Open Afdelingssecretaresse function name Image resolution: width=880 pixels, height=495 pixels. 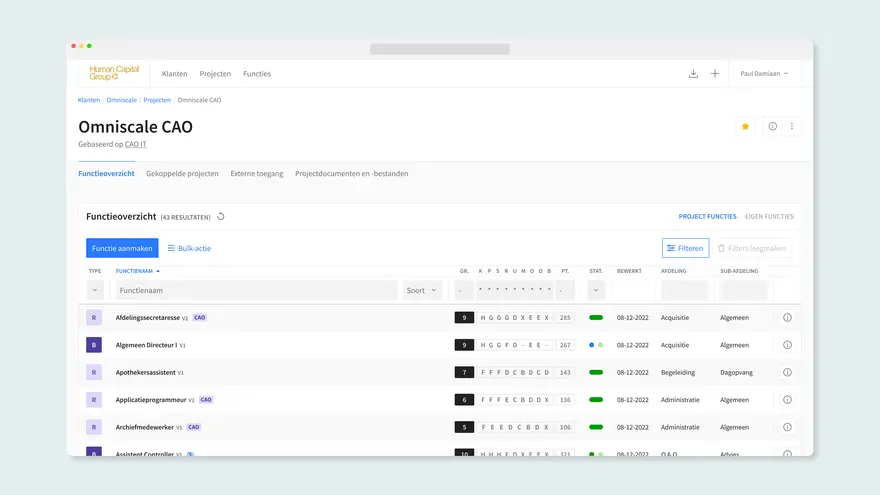pyautogui.click(x=148, y=318)
